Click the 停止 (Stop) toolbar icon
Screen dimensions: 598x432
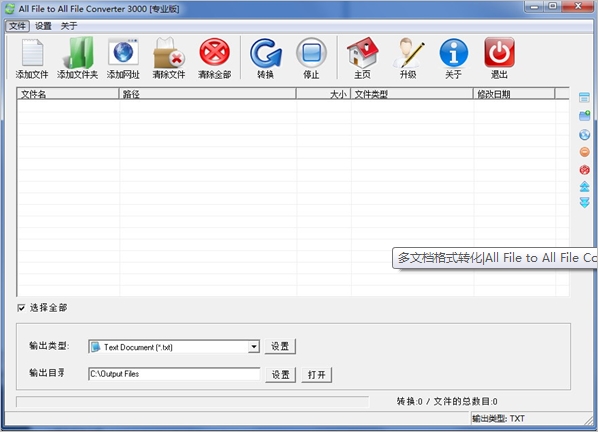[x=311, y=58]
